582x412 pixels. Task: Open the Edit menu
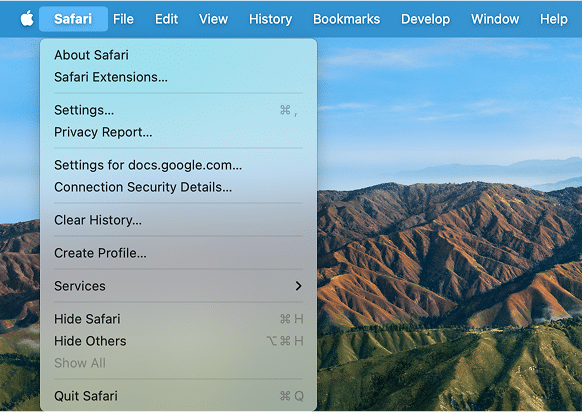[x=166, y=19]
